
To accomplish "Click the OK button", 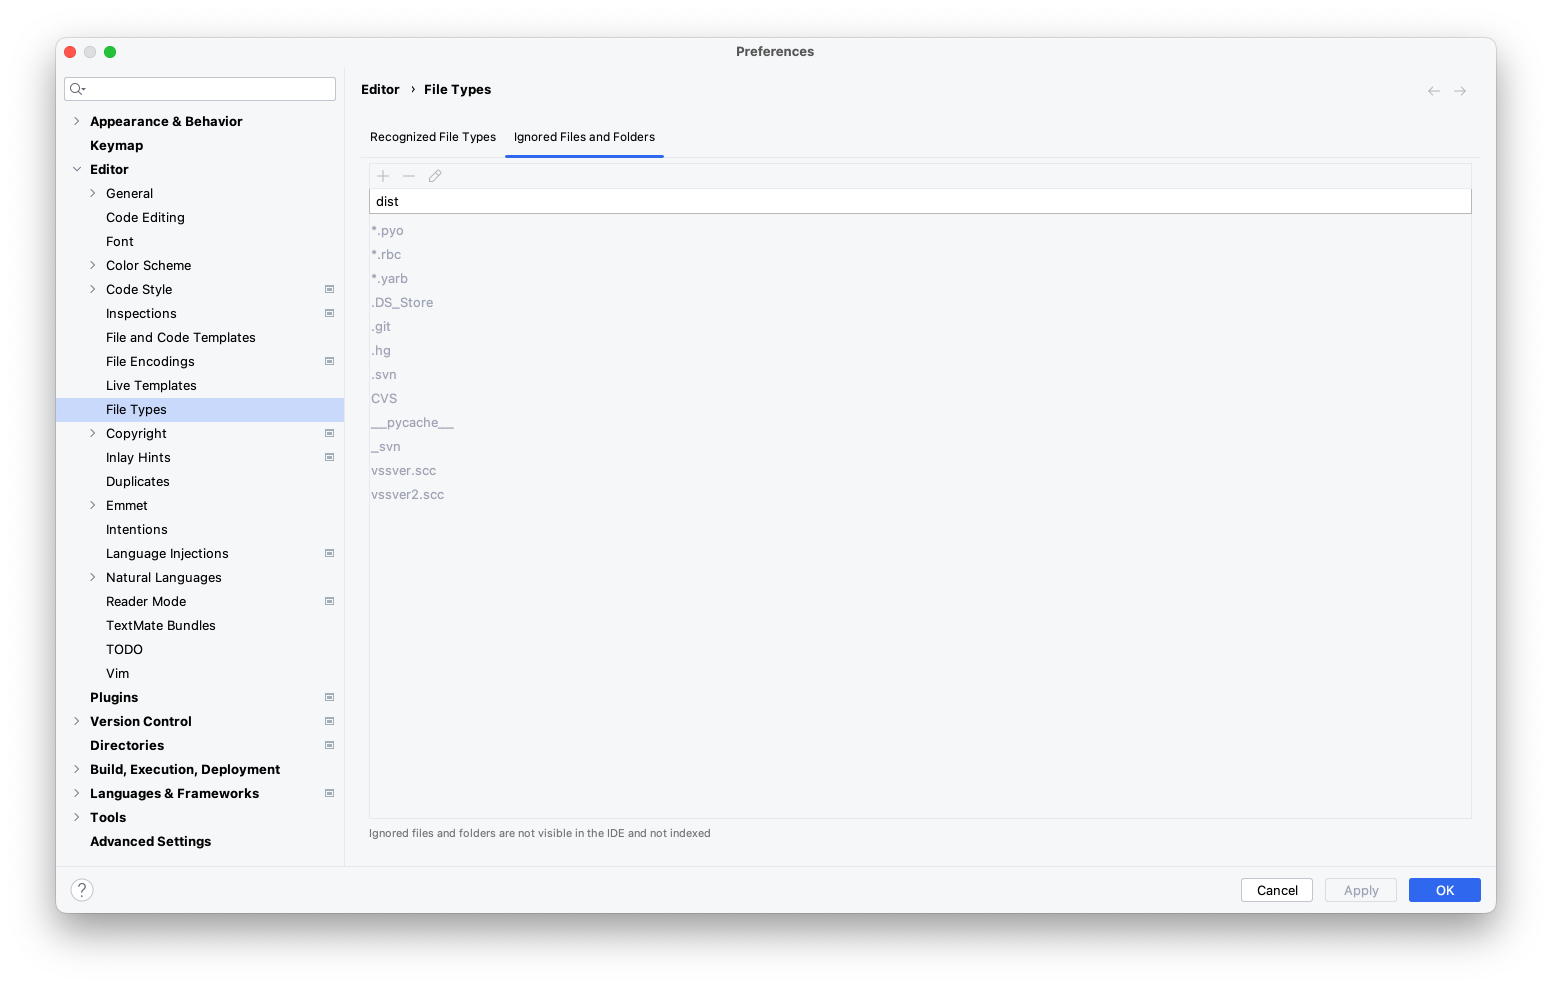I will tap(1444, 890).
